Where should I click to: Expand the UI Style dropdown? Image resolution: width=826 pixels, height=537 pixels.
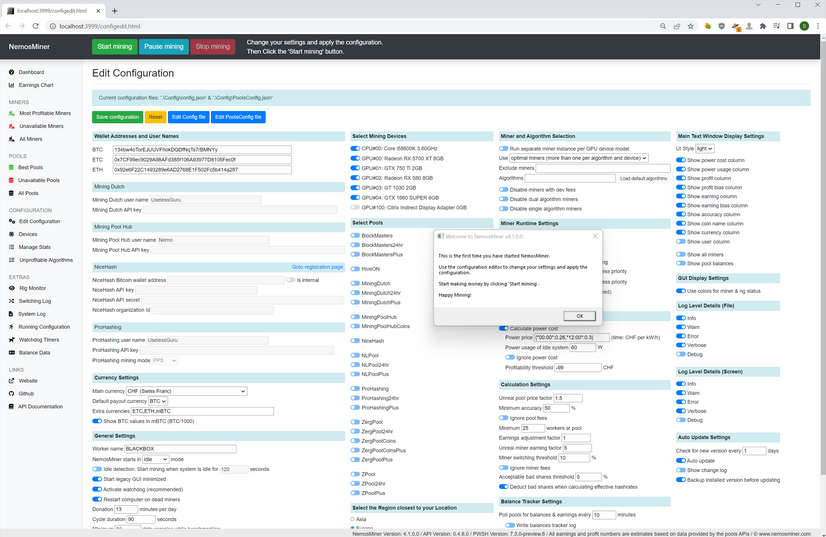[x=705, y=149]
